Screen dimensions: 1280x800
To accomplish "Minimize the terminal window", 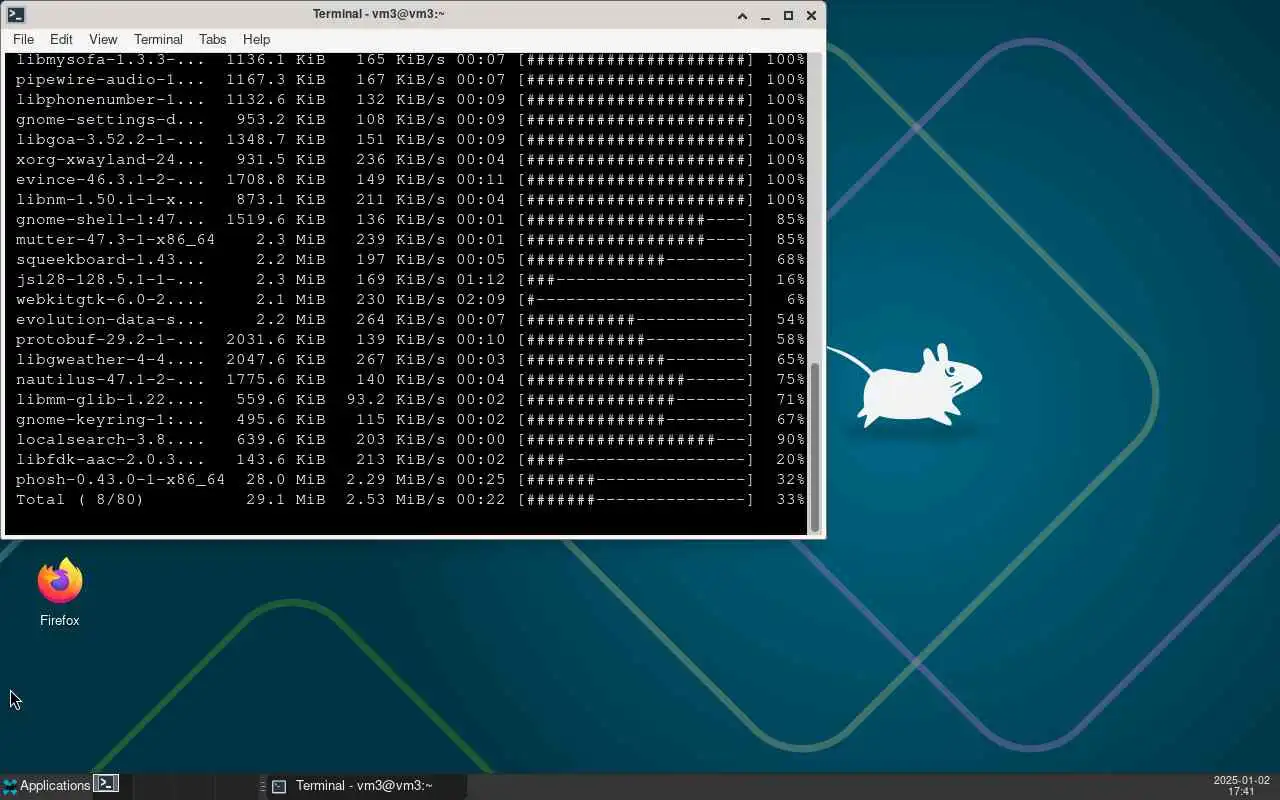I will click(x=765, y=15).
